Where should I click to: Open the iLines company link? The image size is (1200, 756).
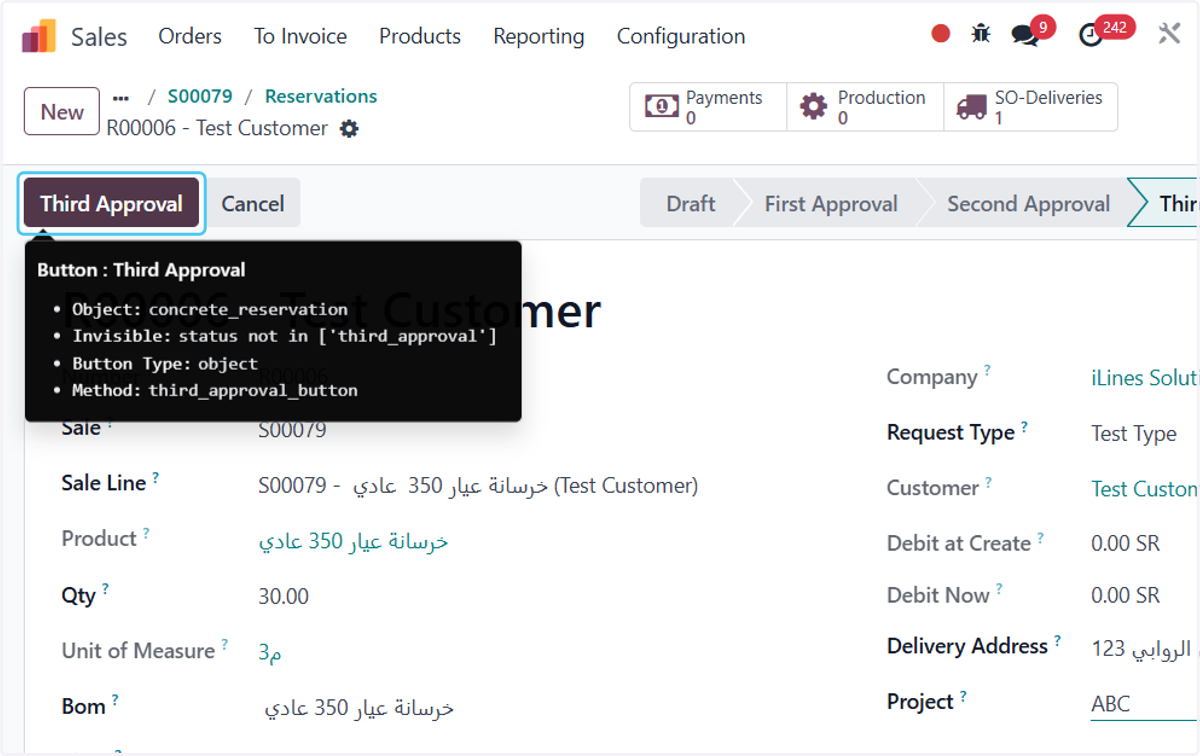(x=1145, y=378)
